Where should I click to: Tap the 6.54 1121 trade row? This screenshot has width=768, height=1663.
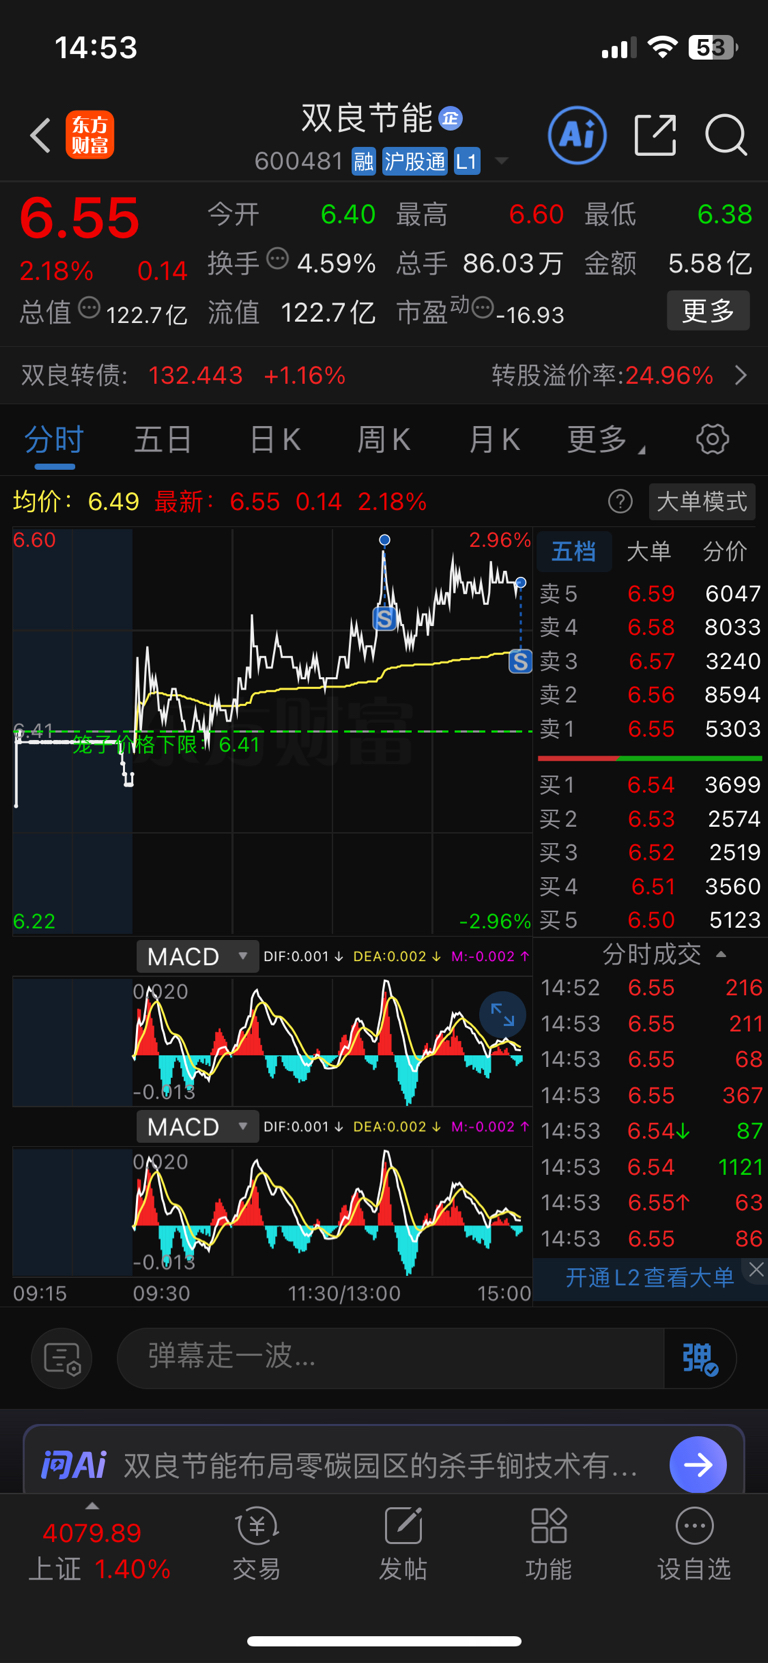click(x=651, y=1167)
